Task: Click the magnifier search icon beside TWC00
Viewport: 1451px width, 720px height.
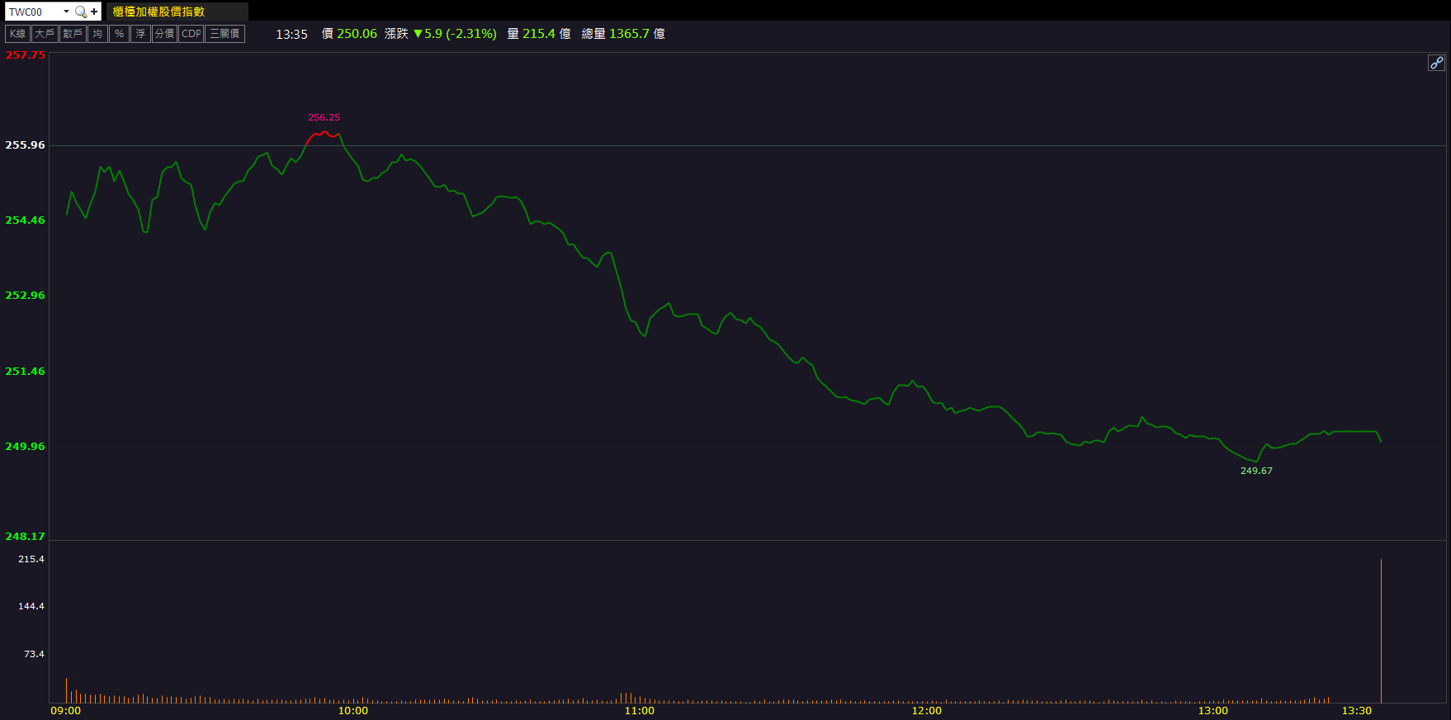Action: (x=80, y=12)
